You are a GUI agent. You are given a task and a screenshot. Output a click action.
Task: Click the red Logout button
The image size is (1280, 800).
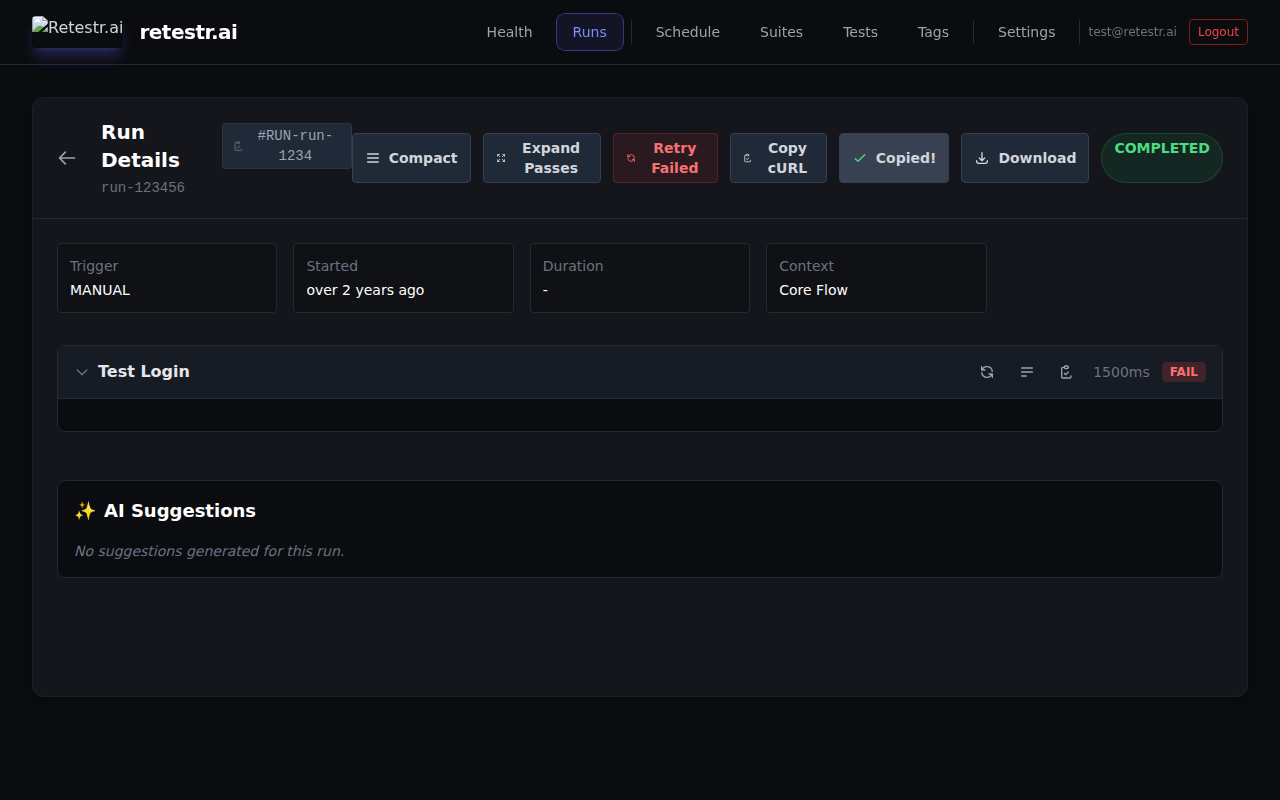click(x=1217, y=32)
